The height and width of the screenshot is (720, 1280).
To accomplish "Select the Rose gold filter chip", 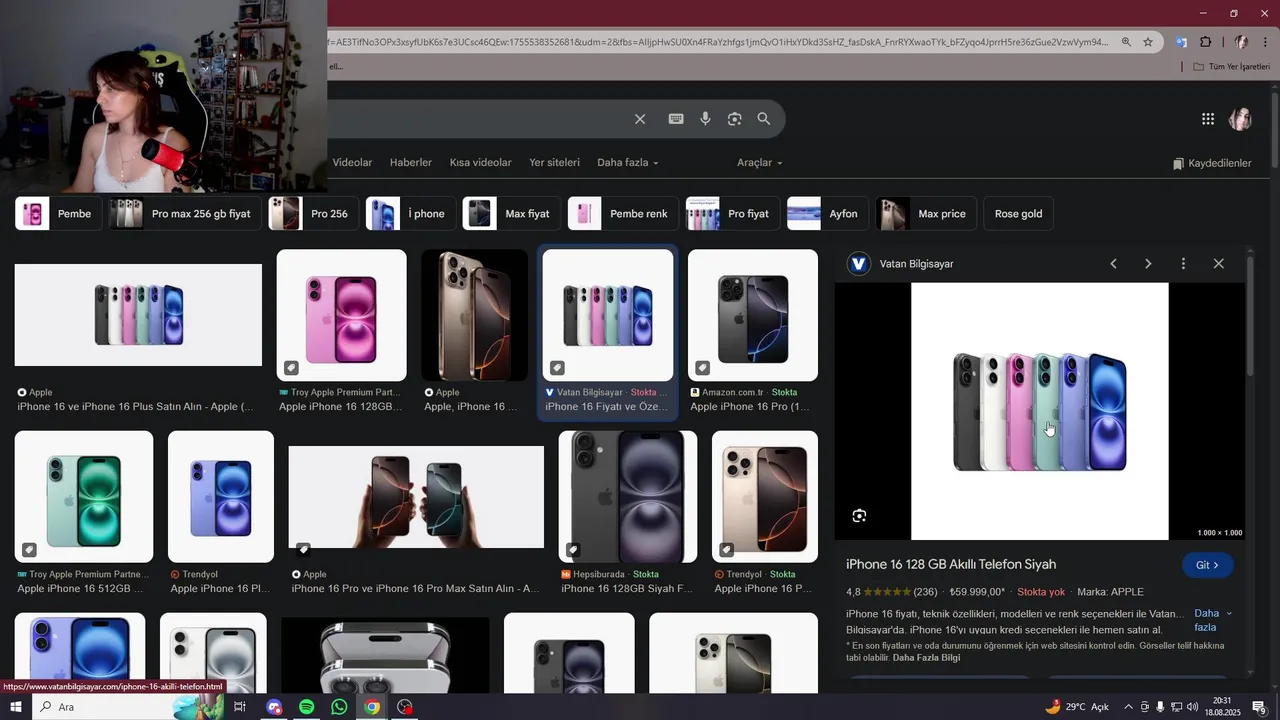I will pyautogui.click(x=1018, y=214).
